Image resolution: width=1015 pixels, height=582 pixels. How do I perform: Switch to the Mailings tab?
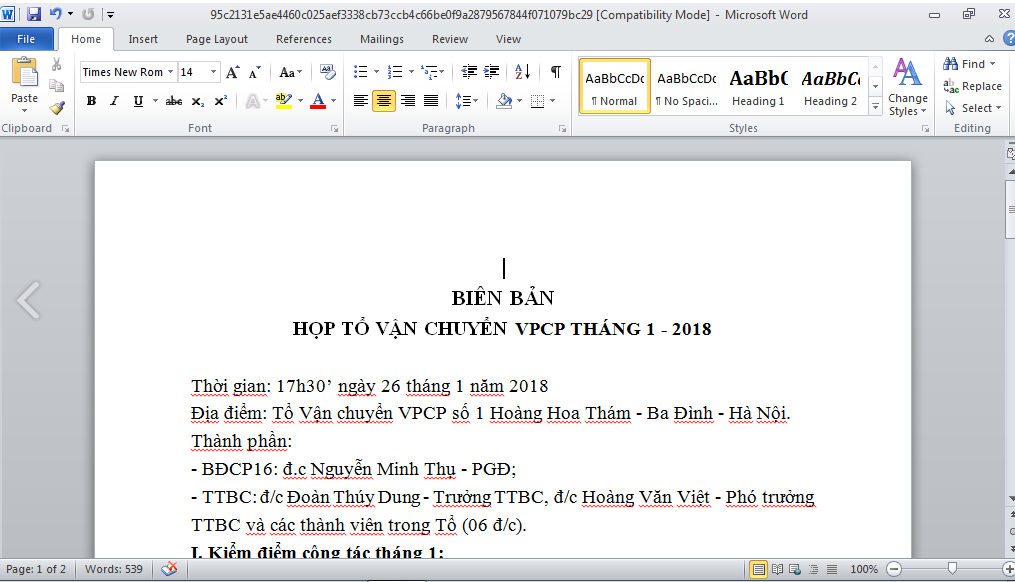(x=382, y=39)
